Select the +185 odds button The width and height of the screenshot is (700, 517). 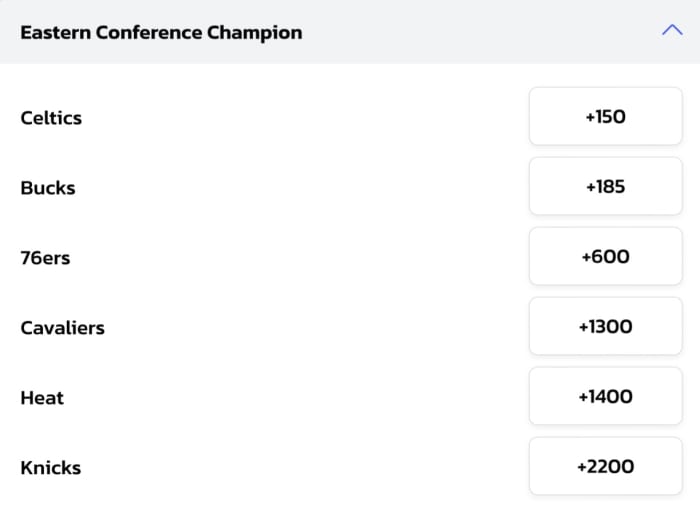coord(605,187)
